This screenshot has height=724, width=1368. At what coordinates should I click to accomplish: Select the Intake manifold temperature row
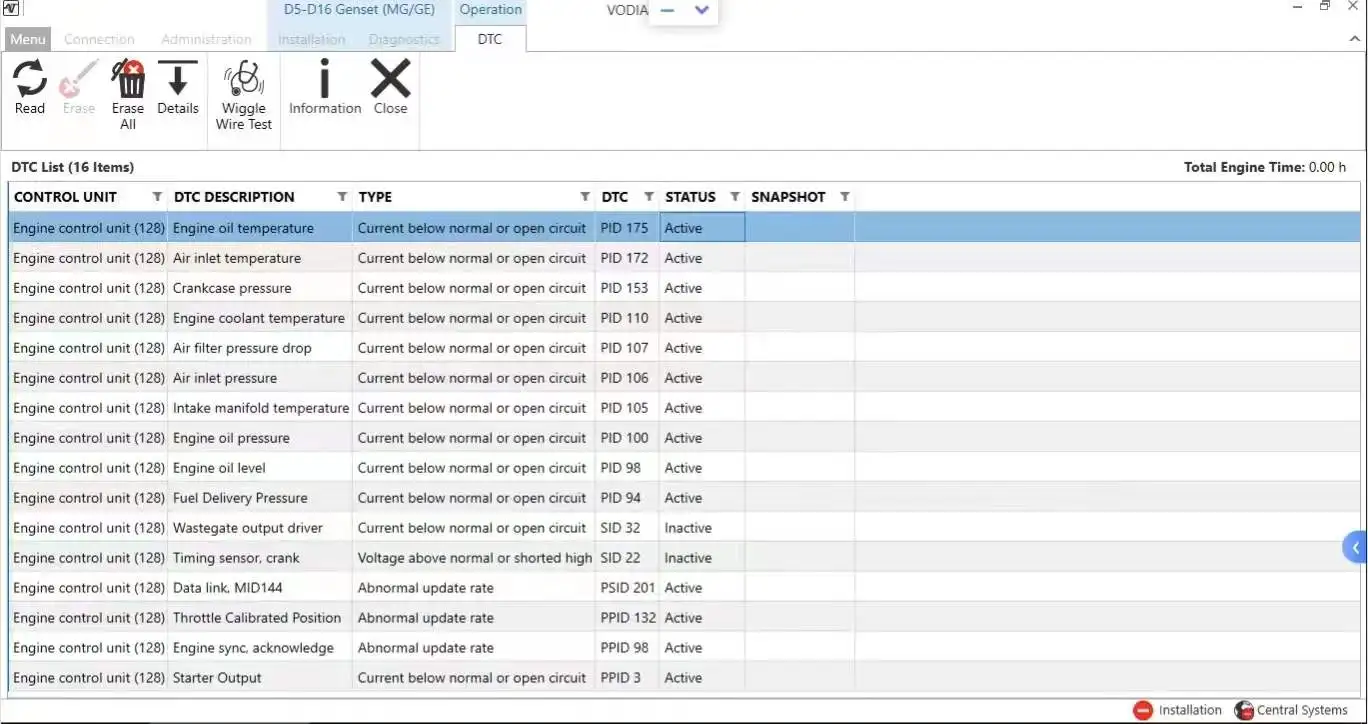tap(684, 408)
